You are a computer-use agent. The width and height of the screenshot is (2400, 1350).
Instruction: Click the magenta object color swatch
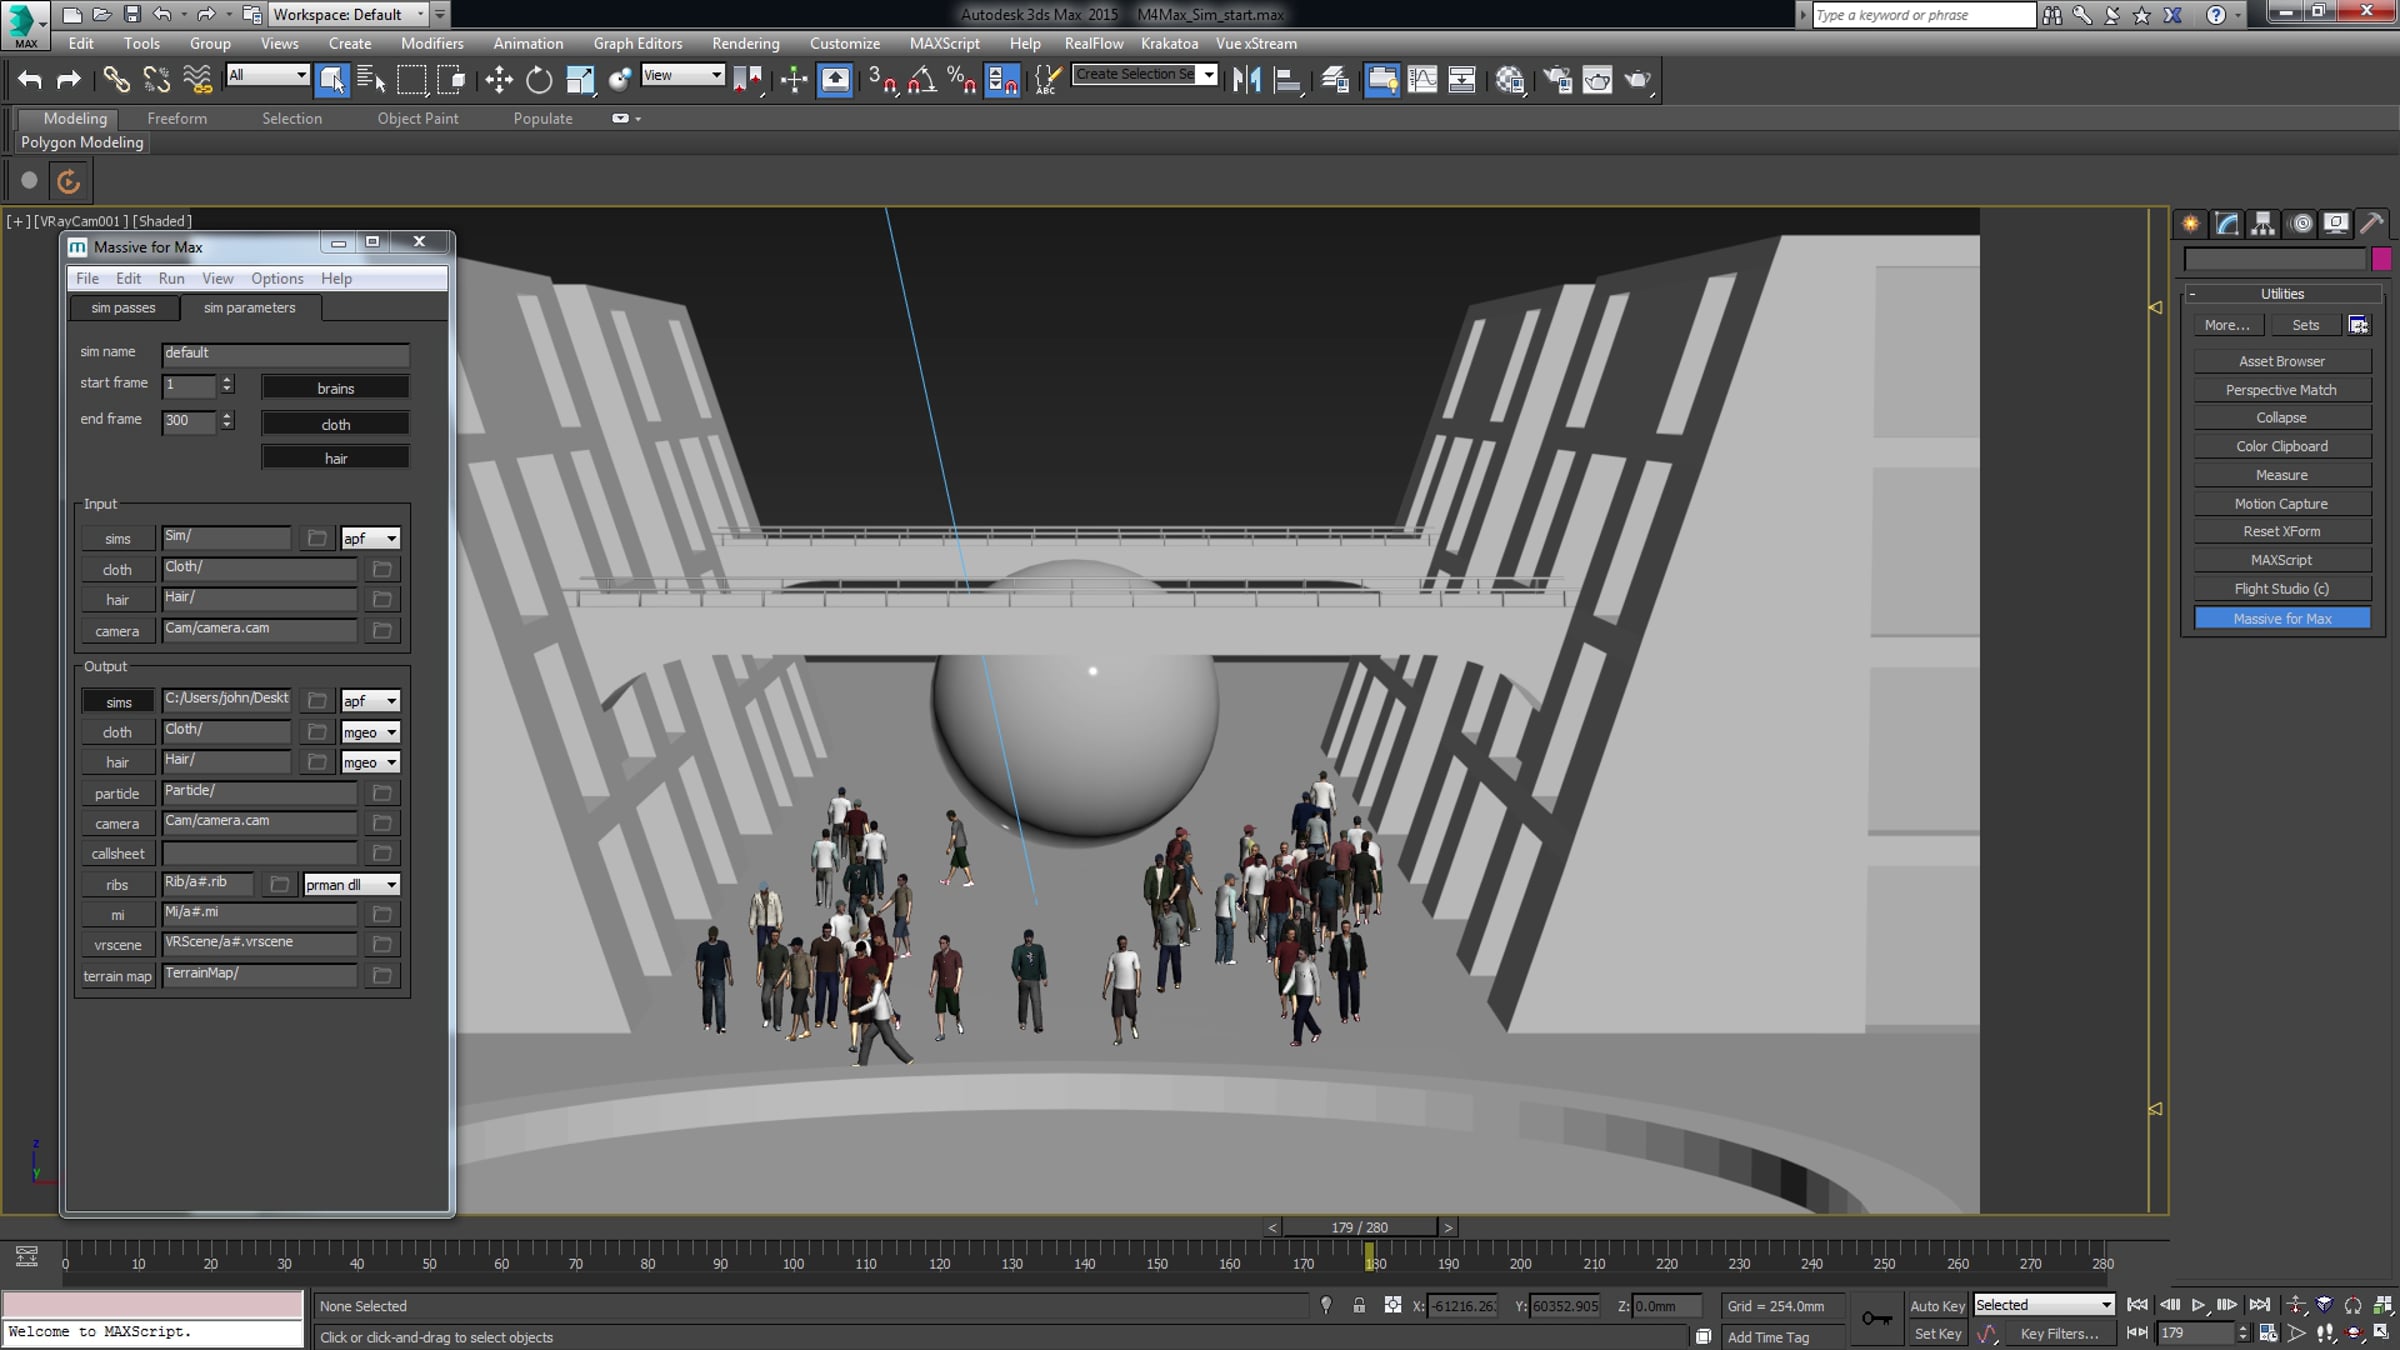click(2381, 260)
